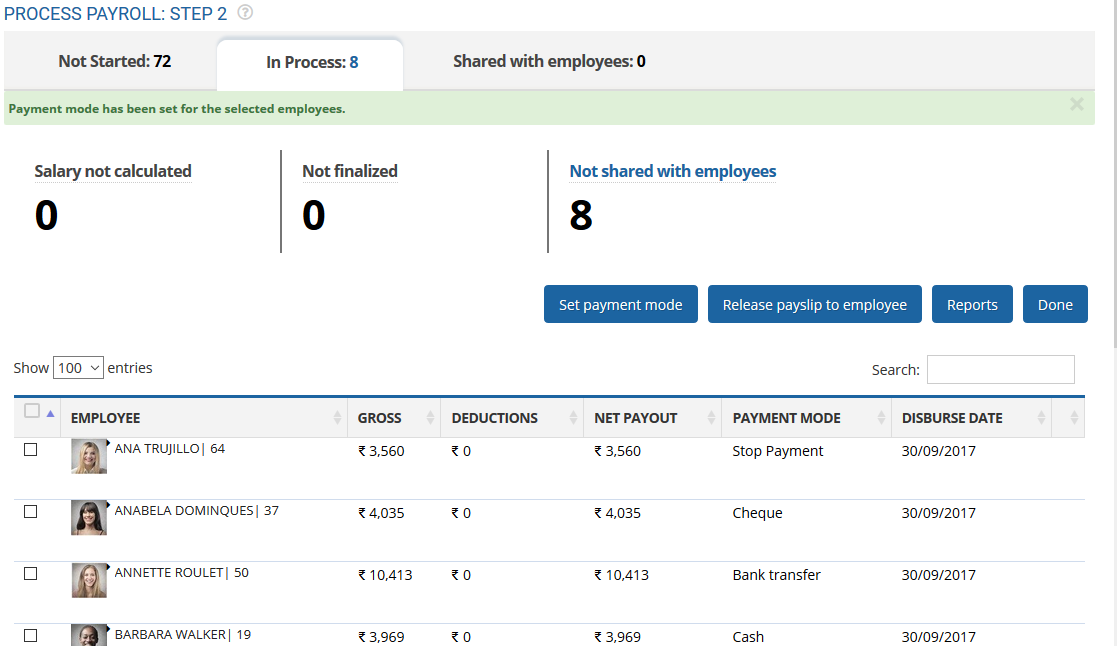Open the Show entries count dropdown
Image resolution: width=1117 pixels, height=646 pixels.
(x=78, y=368)
